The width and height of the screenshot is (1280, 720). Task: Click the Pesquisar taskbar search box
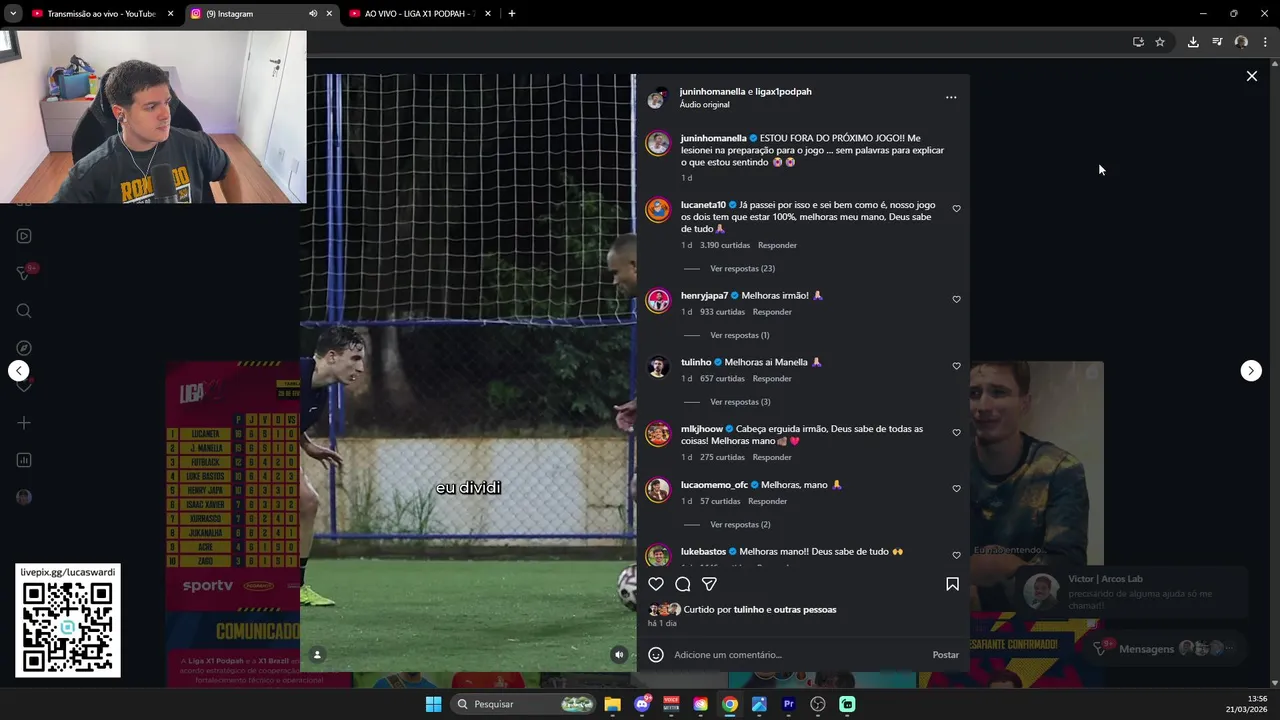523,704
